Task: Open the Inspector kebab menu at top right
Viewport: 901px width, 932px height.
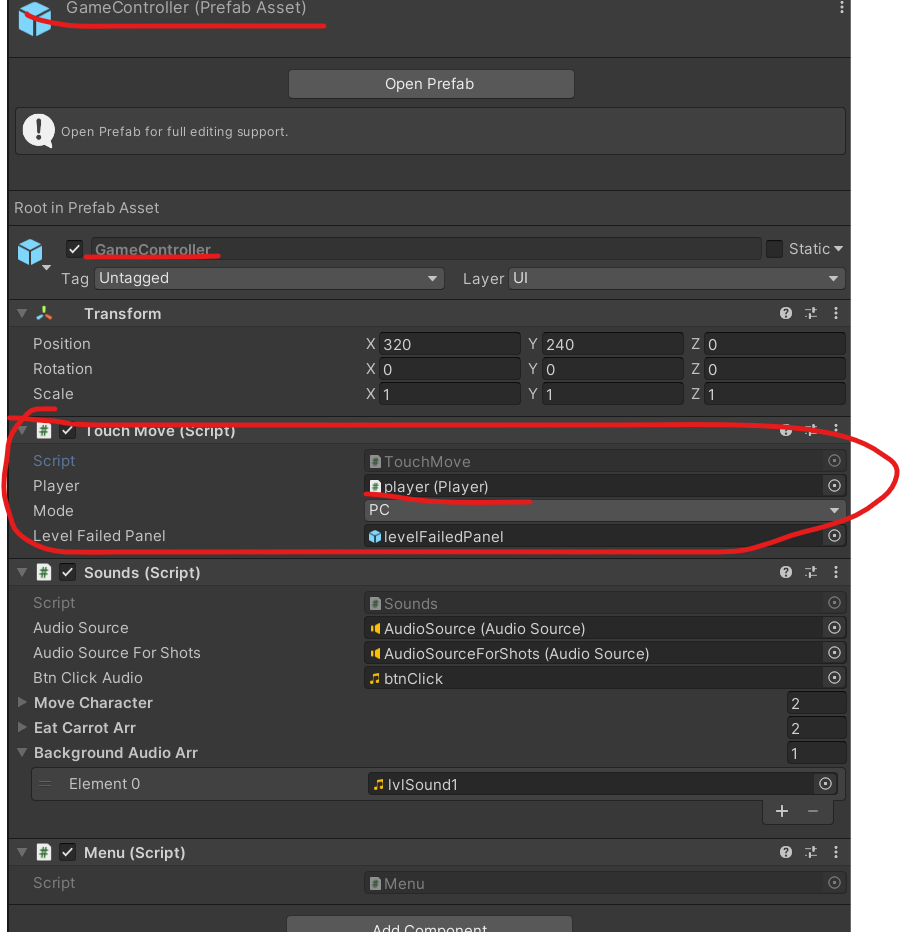Action: pyautogui.click(x=841, y=7)
